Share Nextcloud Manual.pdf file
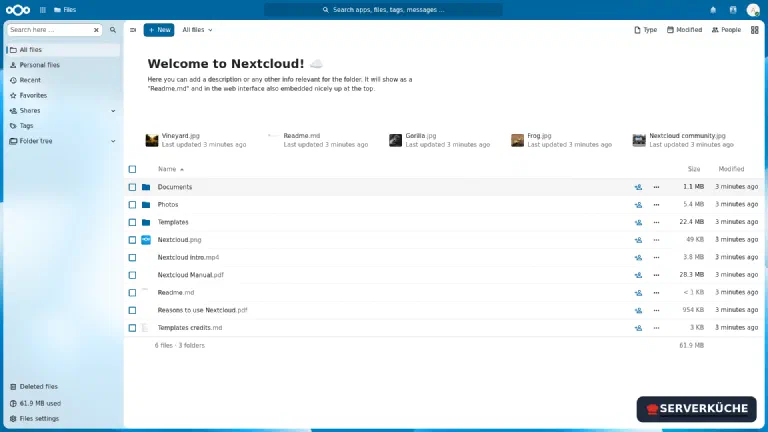Screen dimensions: 768x432 coord(638,275)
